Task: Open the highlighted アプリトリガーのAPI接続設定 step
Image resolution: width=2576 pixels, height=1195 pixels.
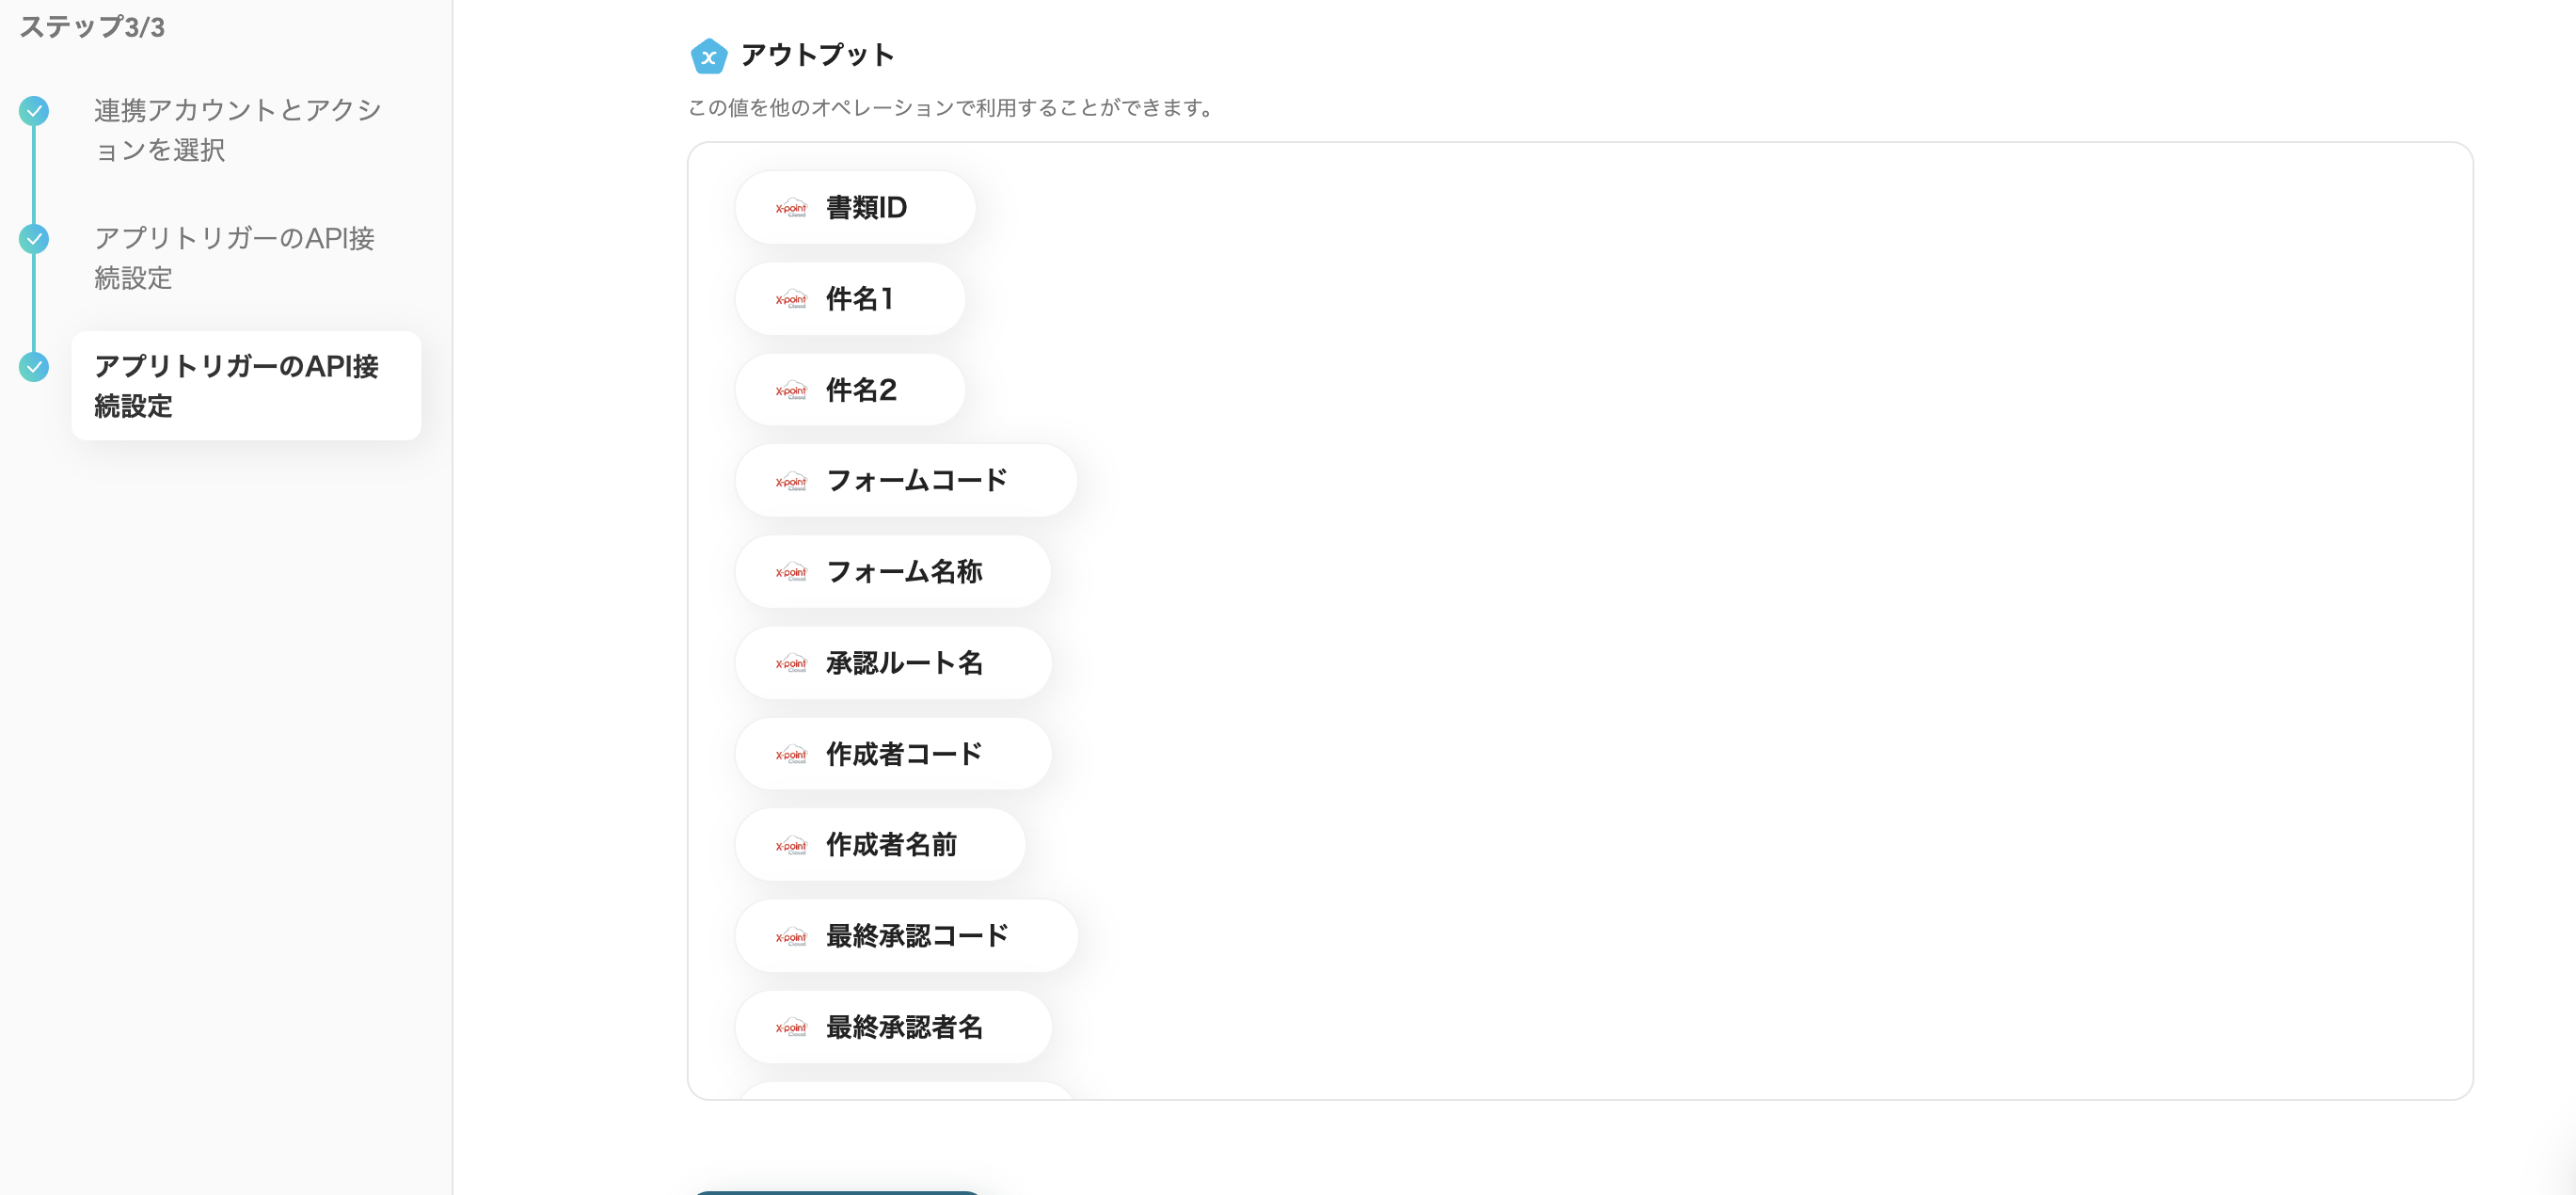Action: (x=246, y=387)
